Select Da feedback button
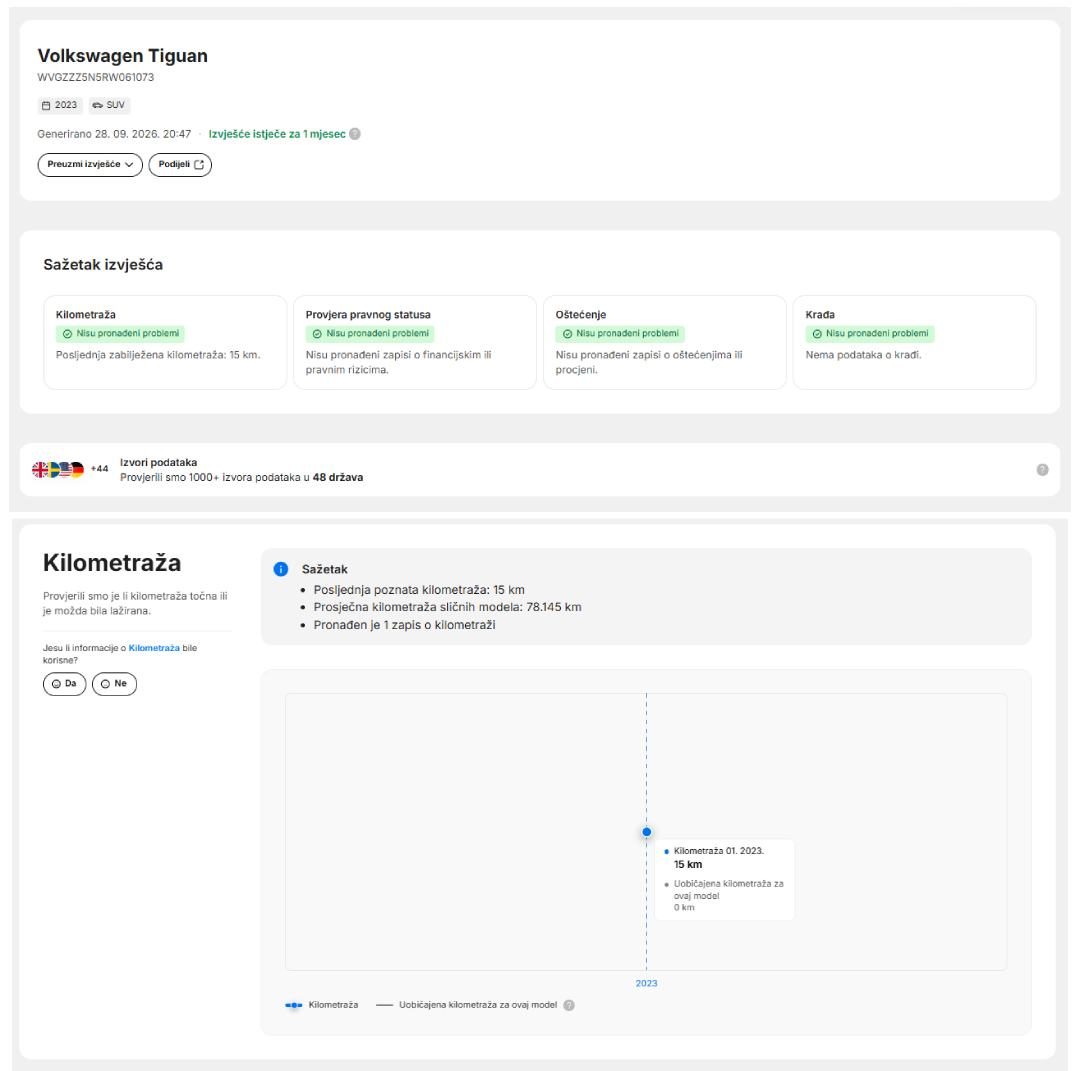This screenshot has height=1071, width=1080. click(x=64, y=684)
